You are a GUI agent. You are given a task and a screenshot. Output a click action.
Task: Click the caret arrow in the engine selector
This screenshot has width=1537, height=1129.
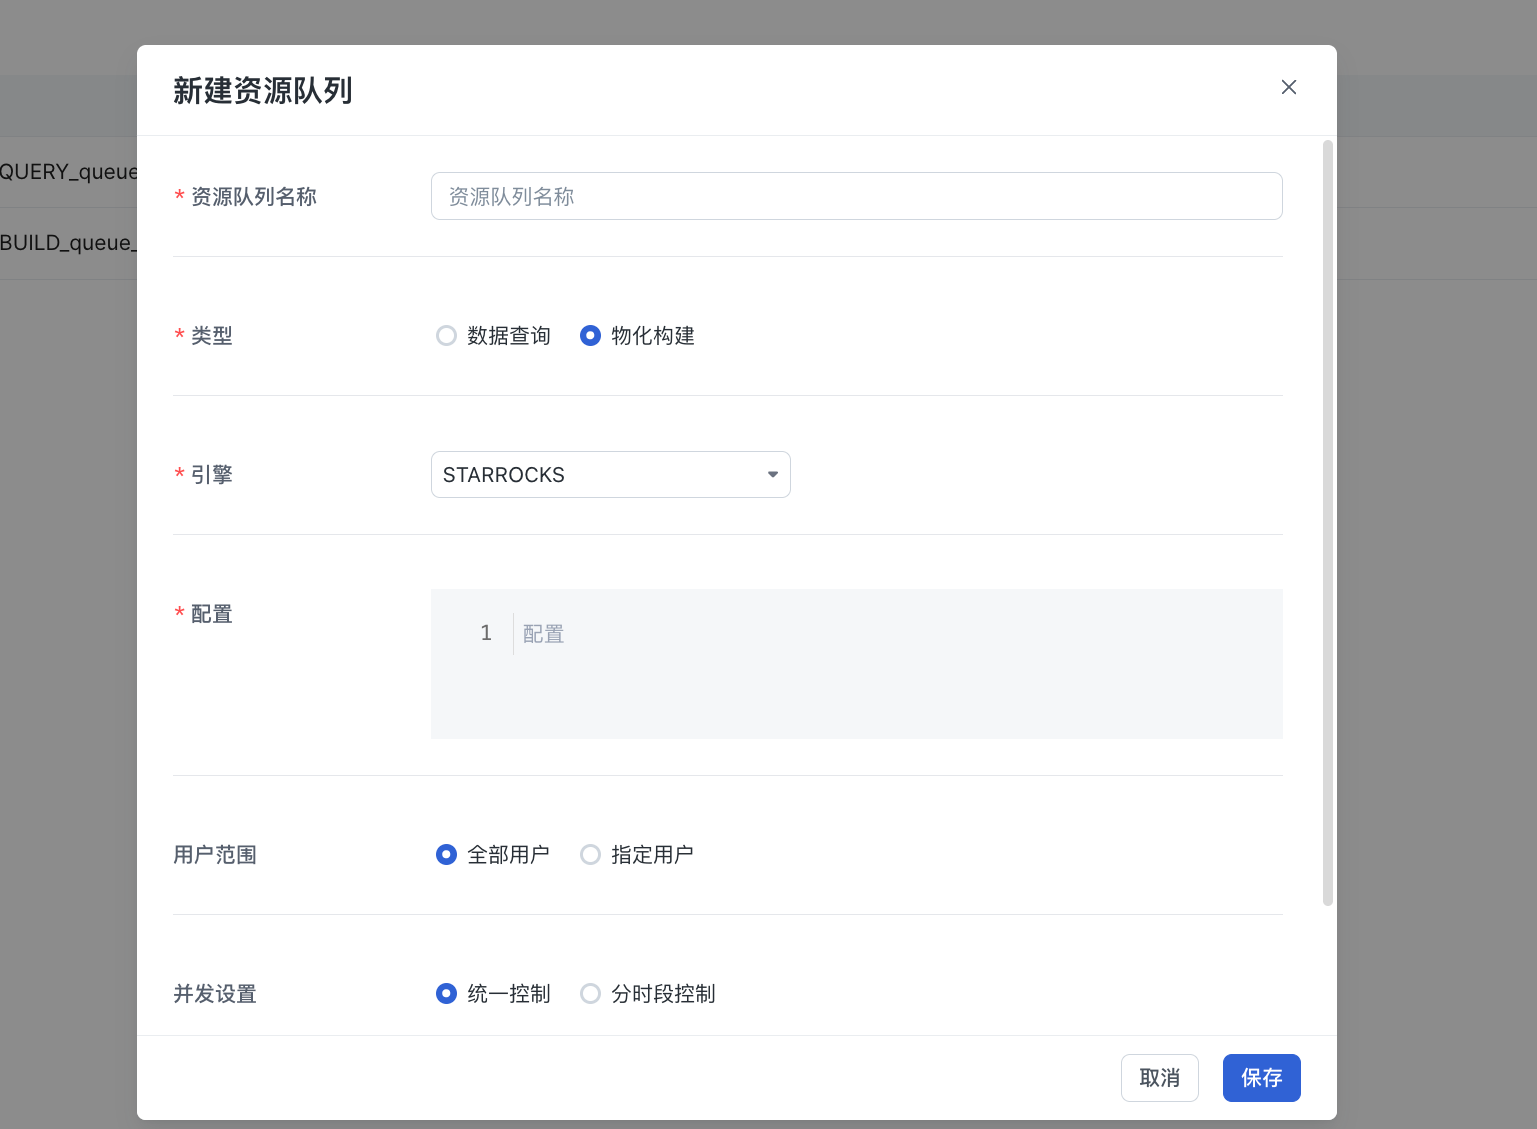[772, 475]
